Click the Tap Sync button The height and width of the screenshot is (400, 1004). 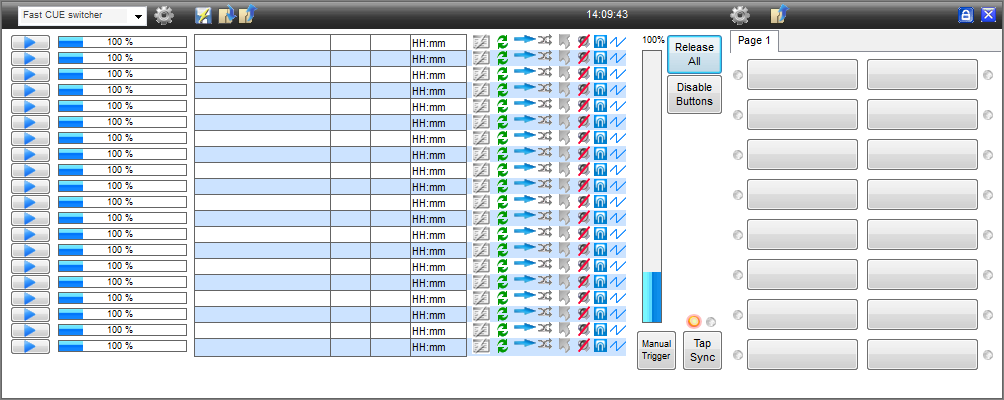tap(702, 351)
